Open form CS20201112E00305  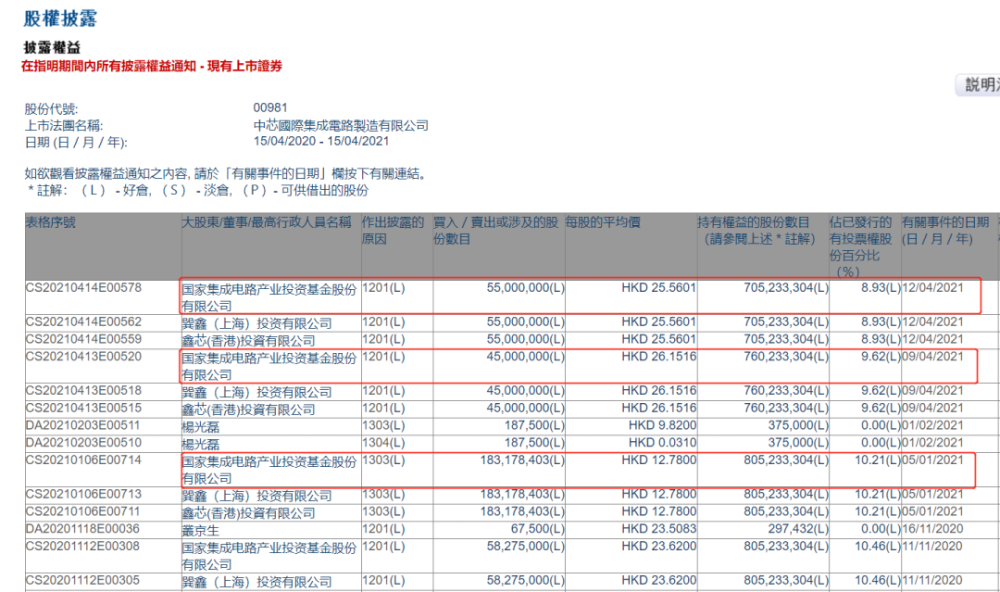pyautogui.click(x=84, y=581)
